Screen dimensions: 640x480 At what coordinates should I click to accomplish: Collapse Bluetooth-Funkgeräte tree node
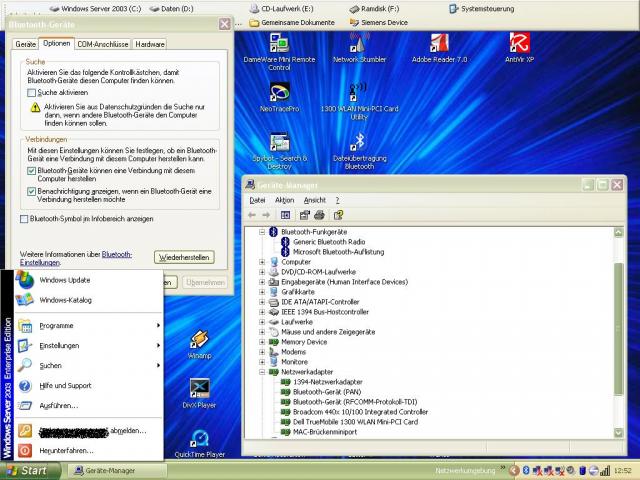coord(262,232)
